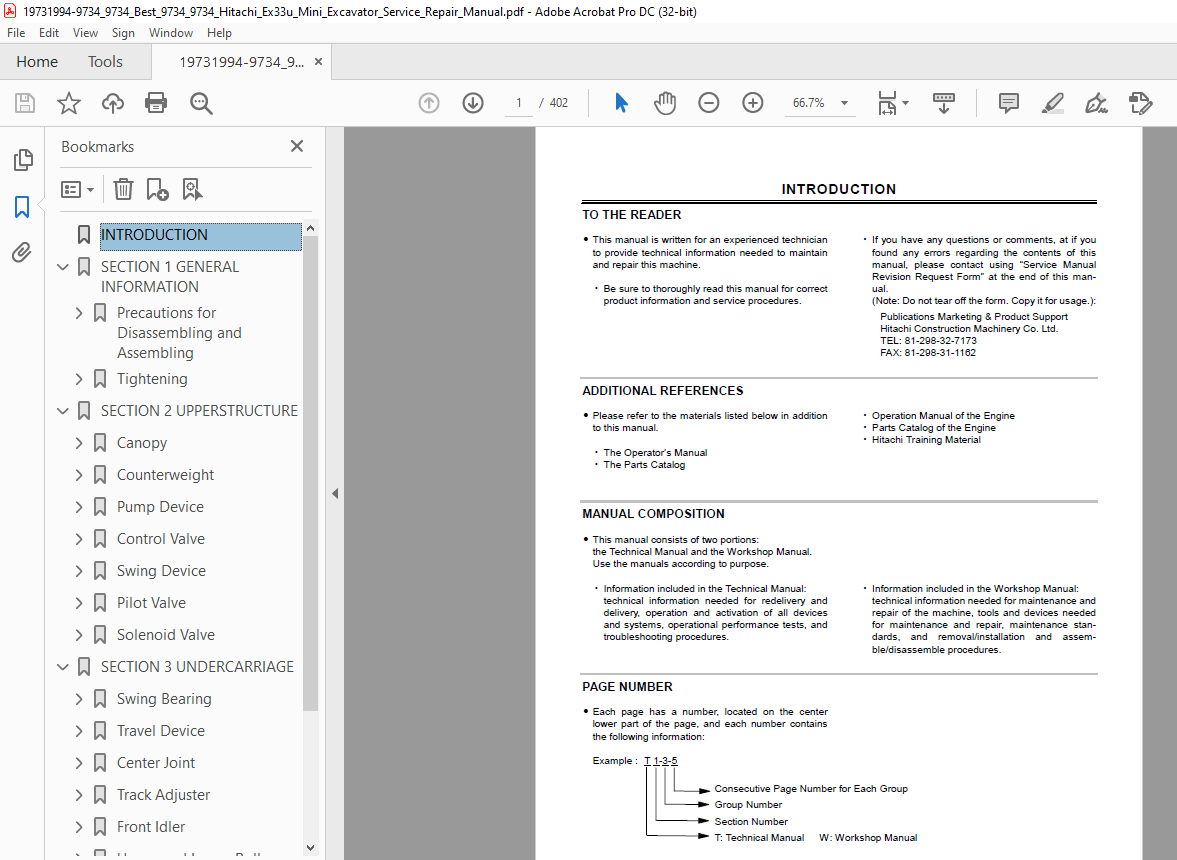Collapse SECTION 2 UPPERSTRUCTURE bookmark
Screen dimensions: 1177x860
(x=63, y=411)
